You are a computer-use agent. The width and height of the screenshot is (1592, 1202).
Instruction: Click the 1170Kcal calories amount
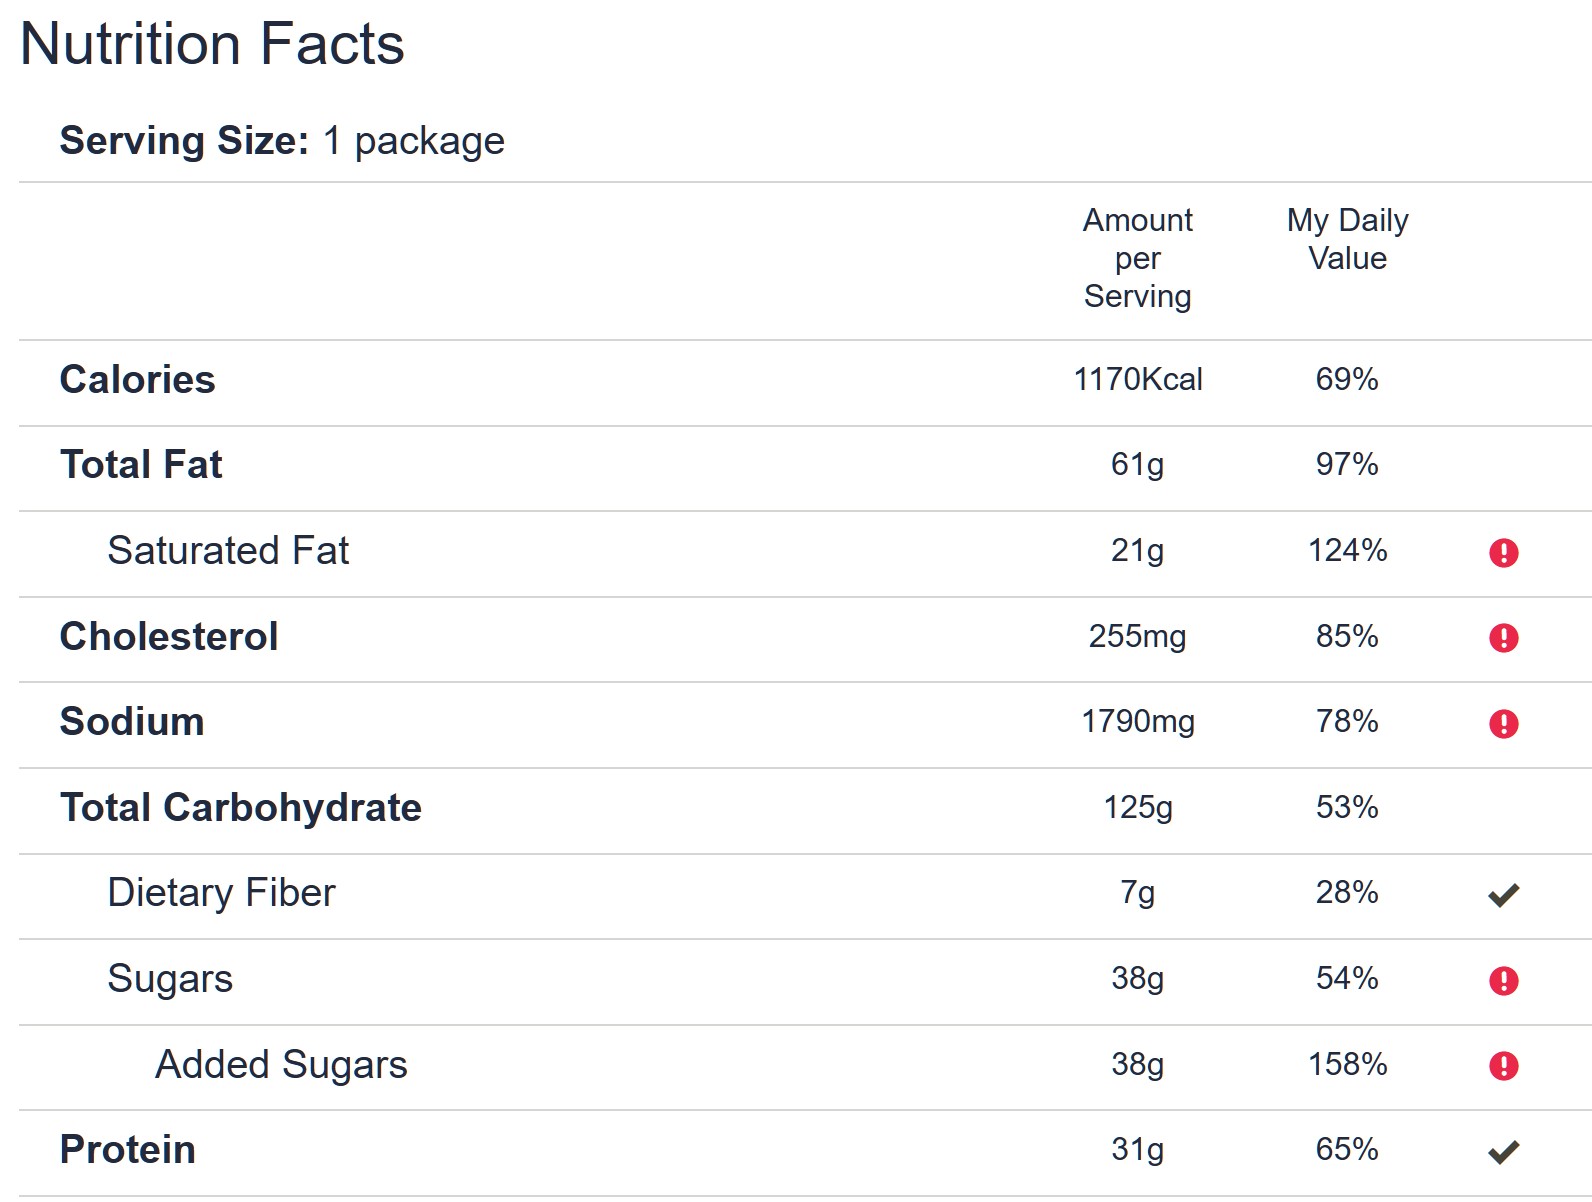pos(1137,380)
